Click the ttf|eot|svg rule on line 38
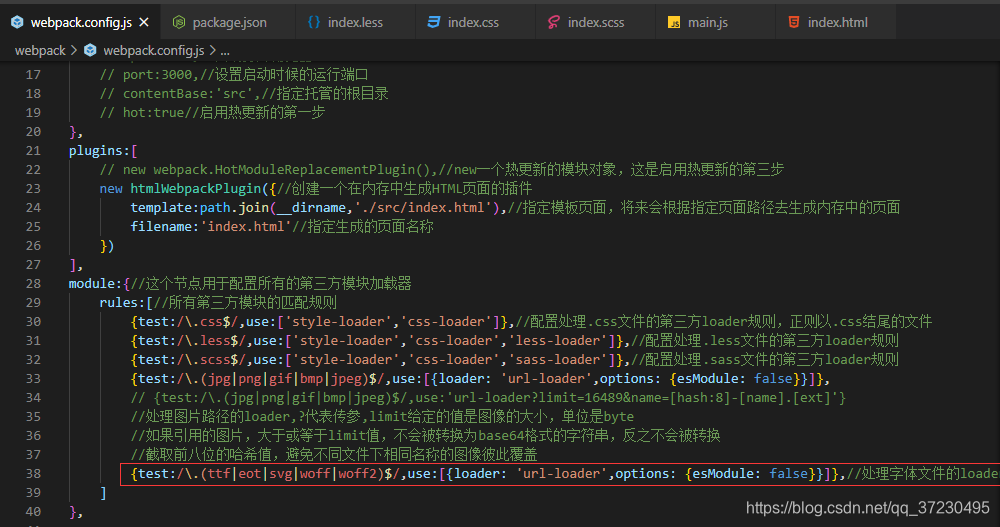The image size is (1000, 527). click(488, 473)
